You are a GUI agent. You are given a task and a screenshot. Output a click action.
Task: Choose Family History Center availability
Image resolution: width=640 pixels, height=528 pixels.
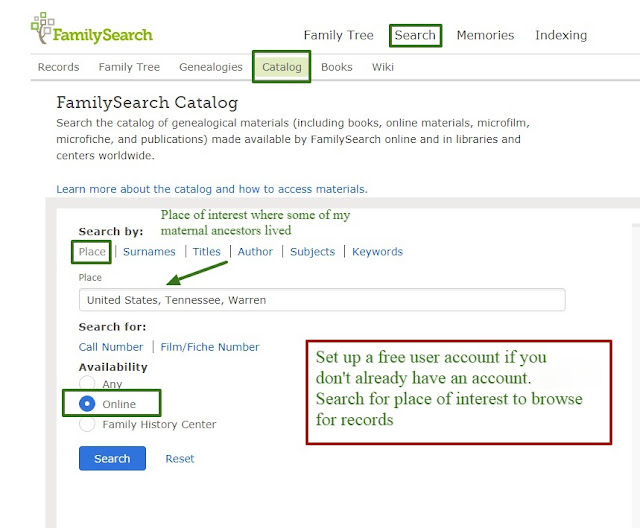point(87,424)
